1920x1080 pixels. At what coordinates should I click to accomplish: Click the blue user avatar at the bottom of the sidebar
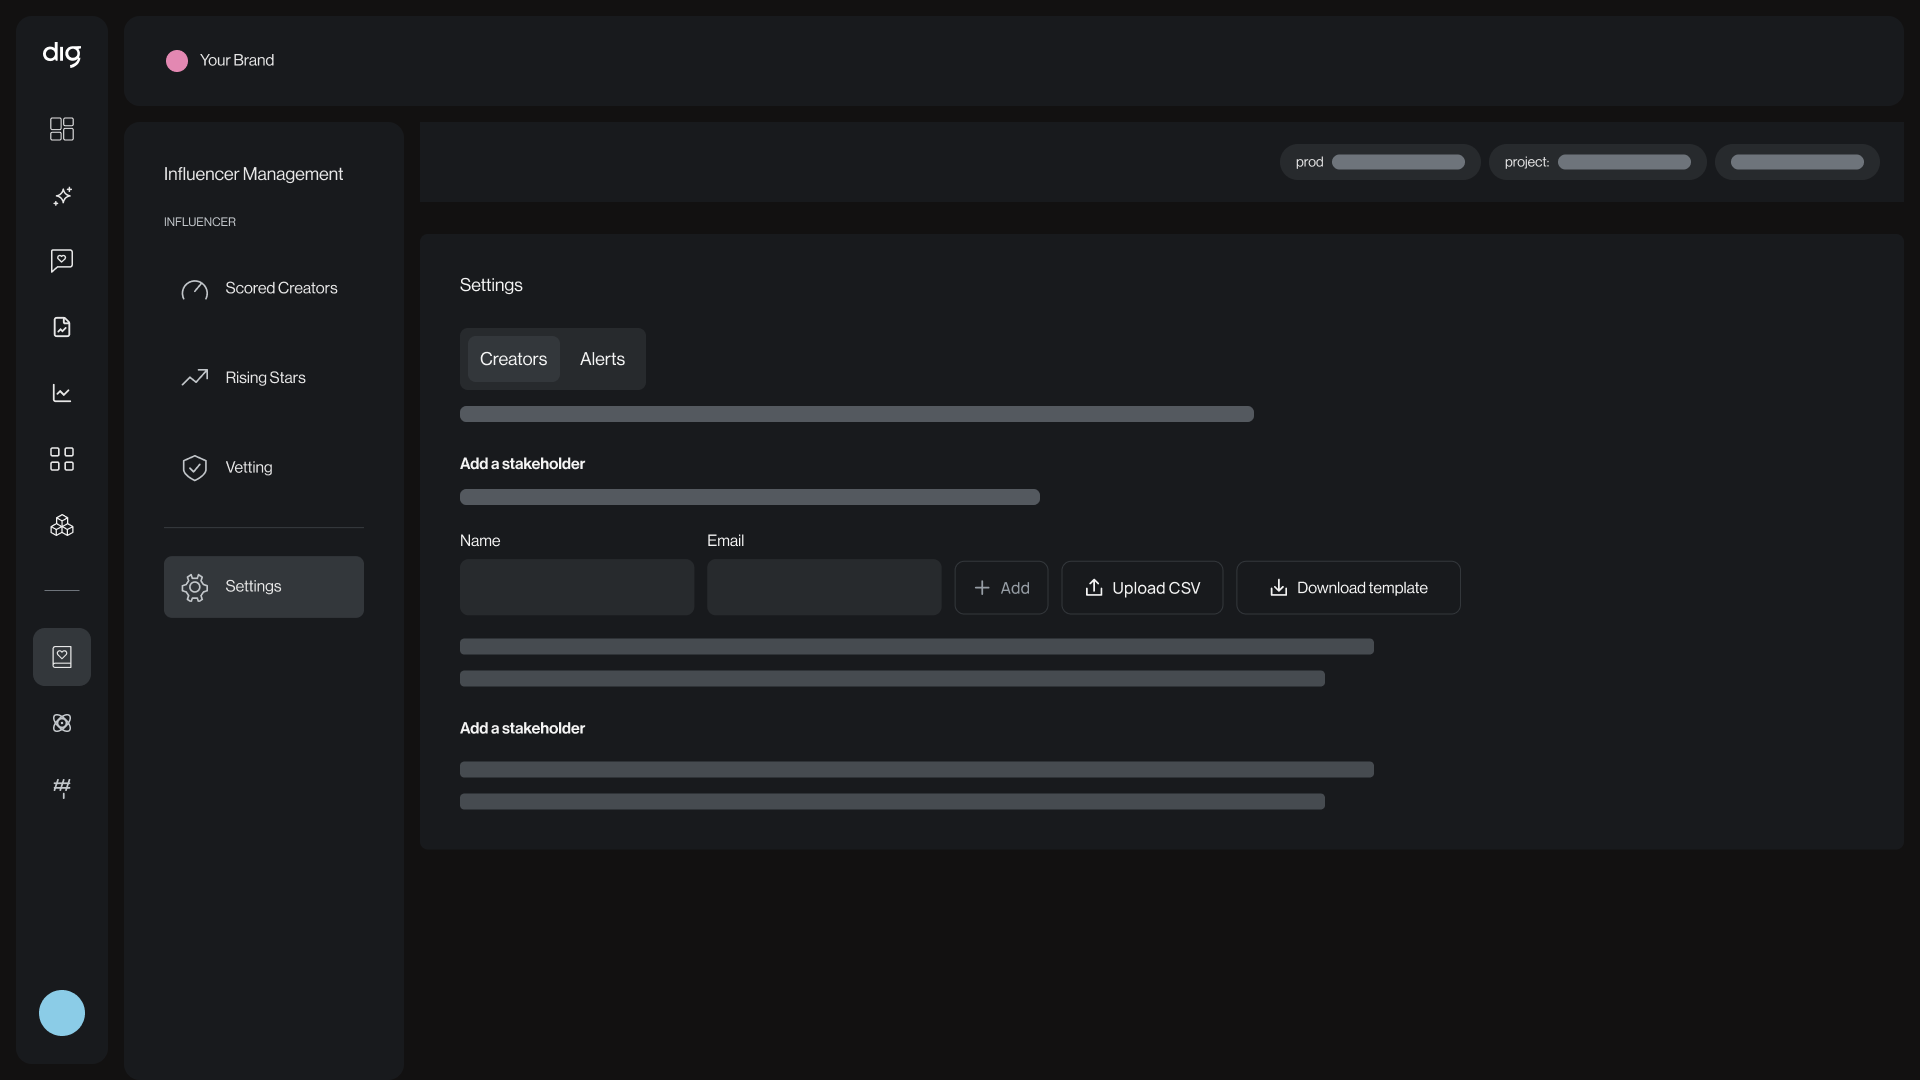[62, 1013]
